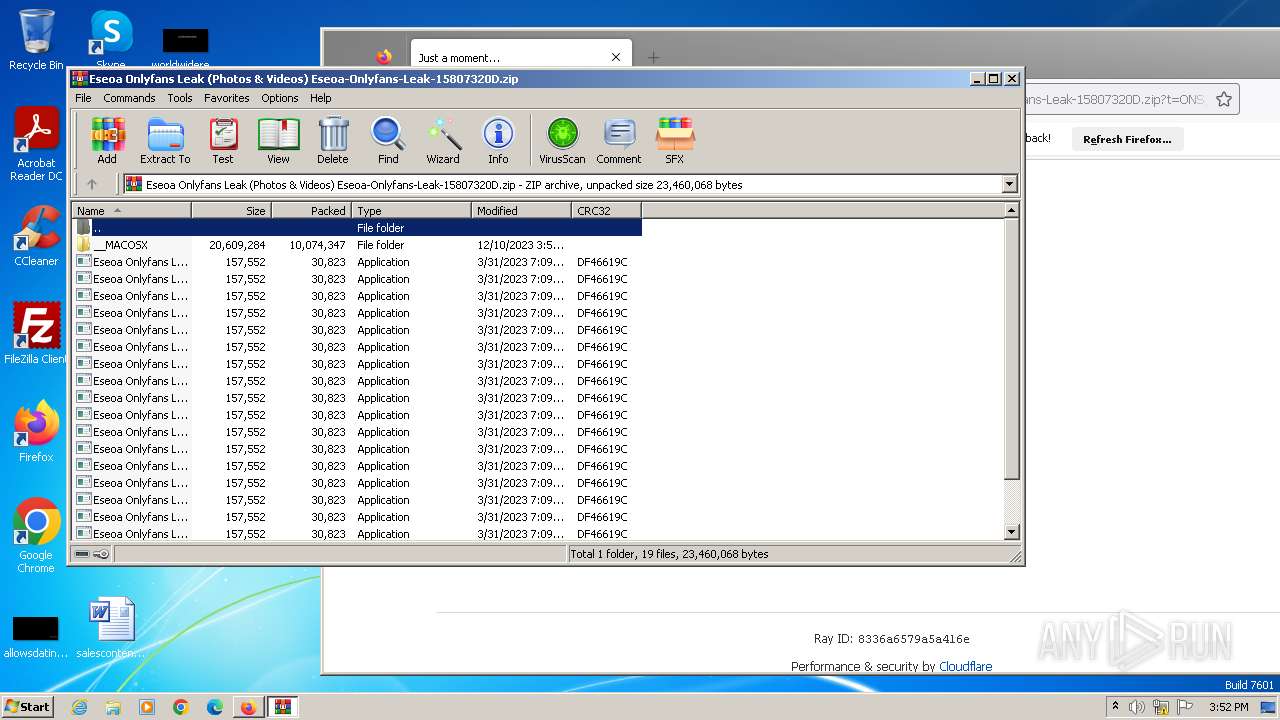
Task: Sort by the Packed column header
Action: click(x=311, y=210)
